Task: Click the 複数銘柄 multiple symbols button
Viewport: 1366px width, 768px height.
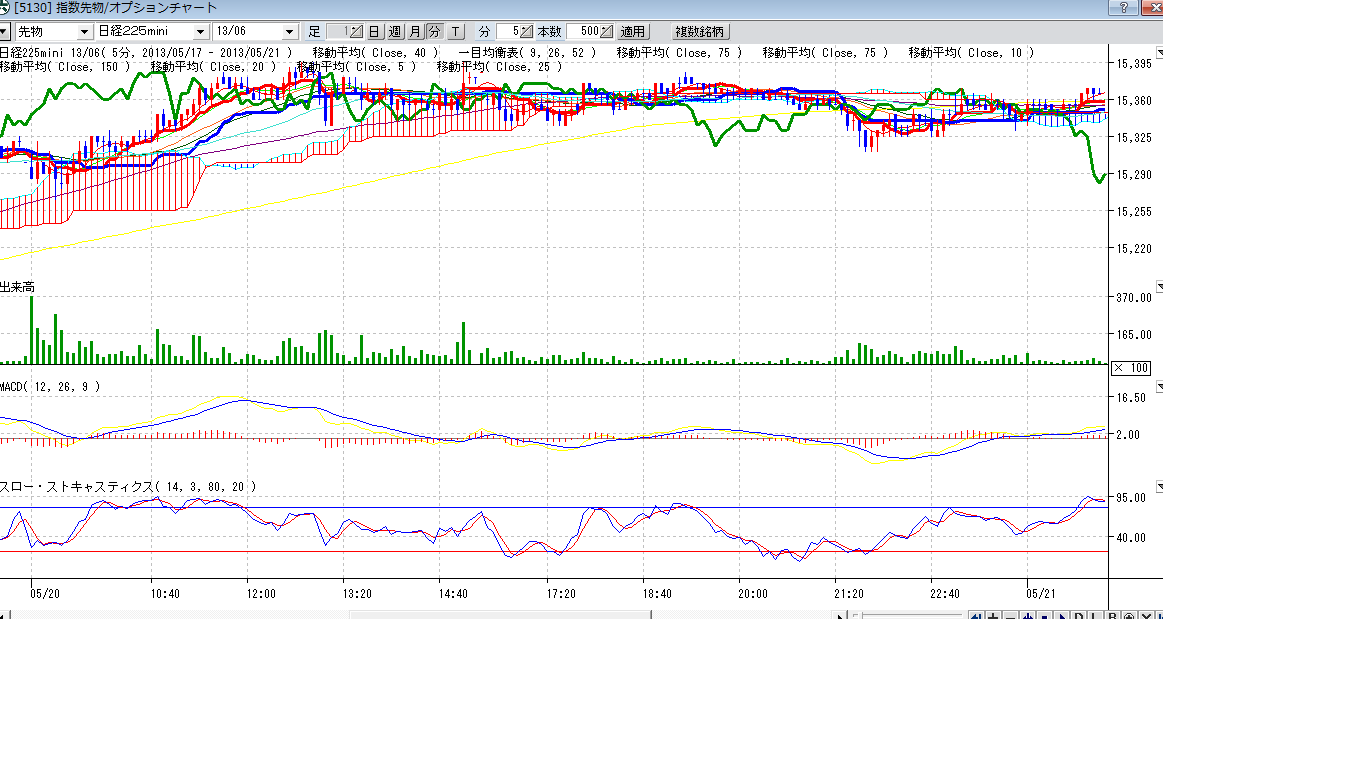Action: click(x=700, y=32)
